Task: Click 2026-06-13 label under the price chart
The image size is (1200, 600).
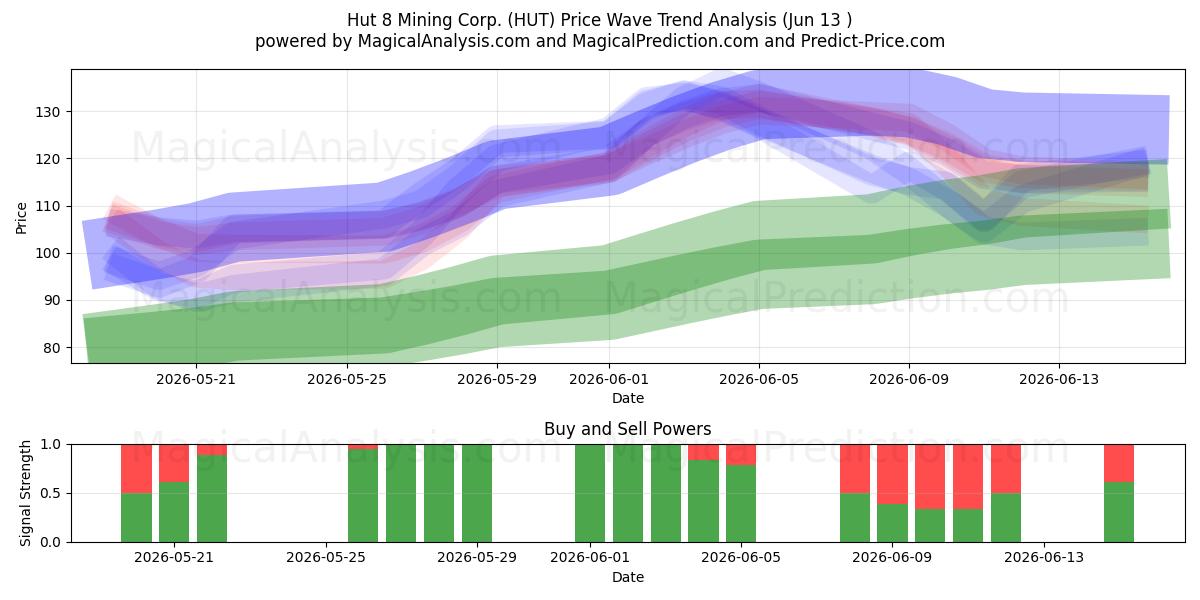Action: point(1060,379)
